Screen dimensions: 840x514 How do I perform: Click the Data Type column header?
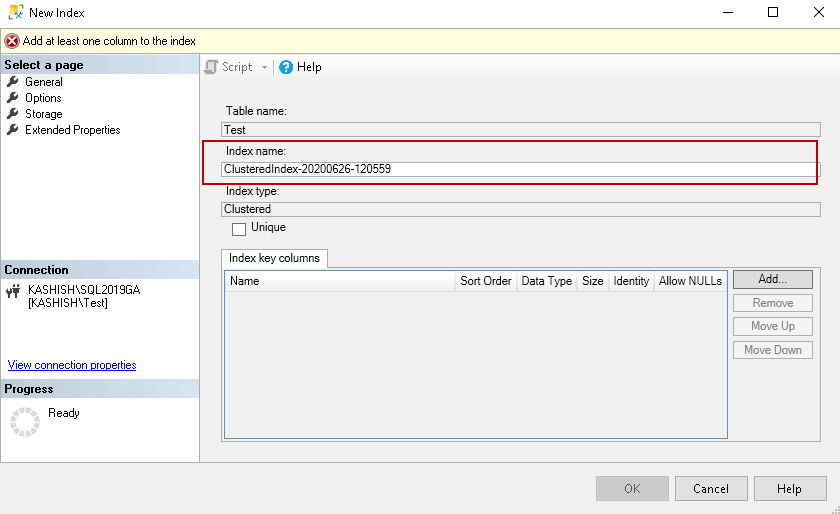pyautogui.click(x=547, y=281)
